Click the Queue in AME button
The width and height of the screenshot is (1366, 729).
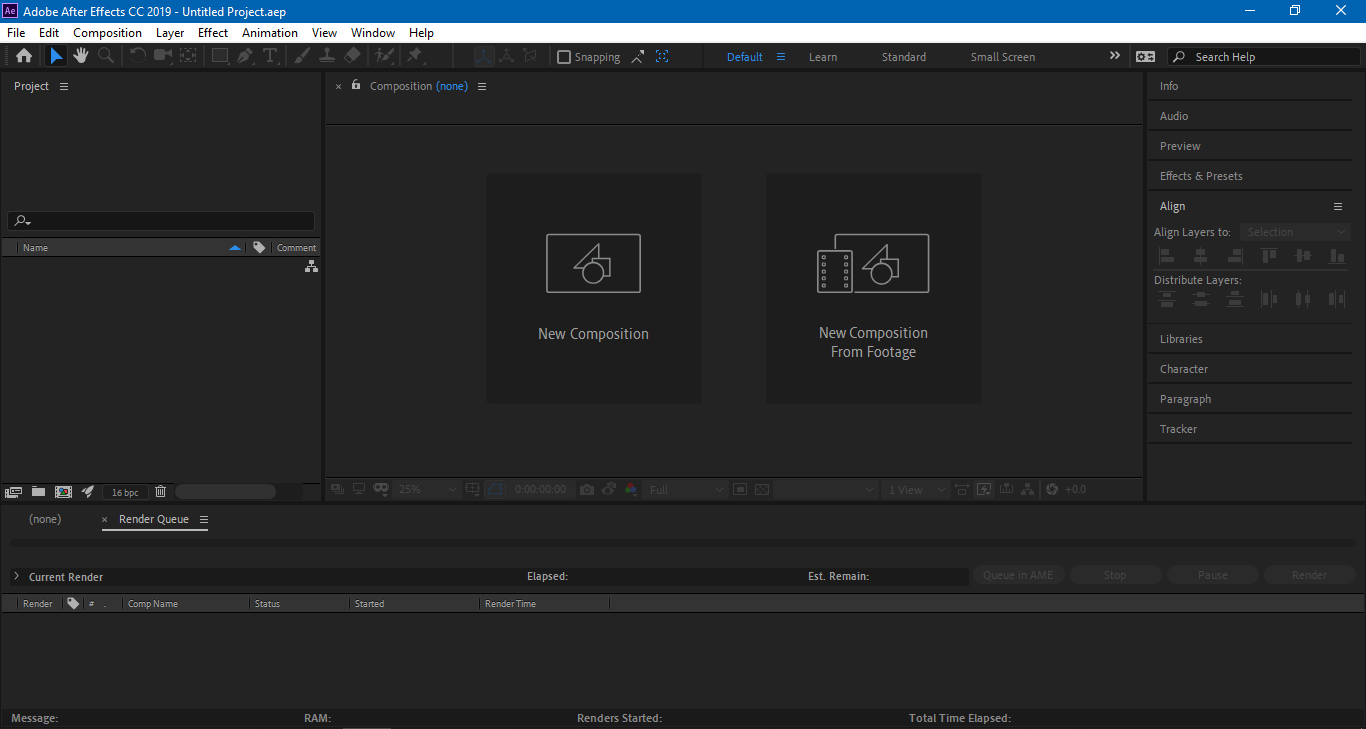(x=1018, y=575)
